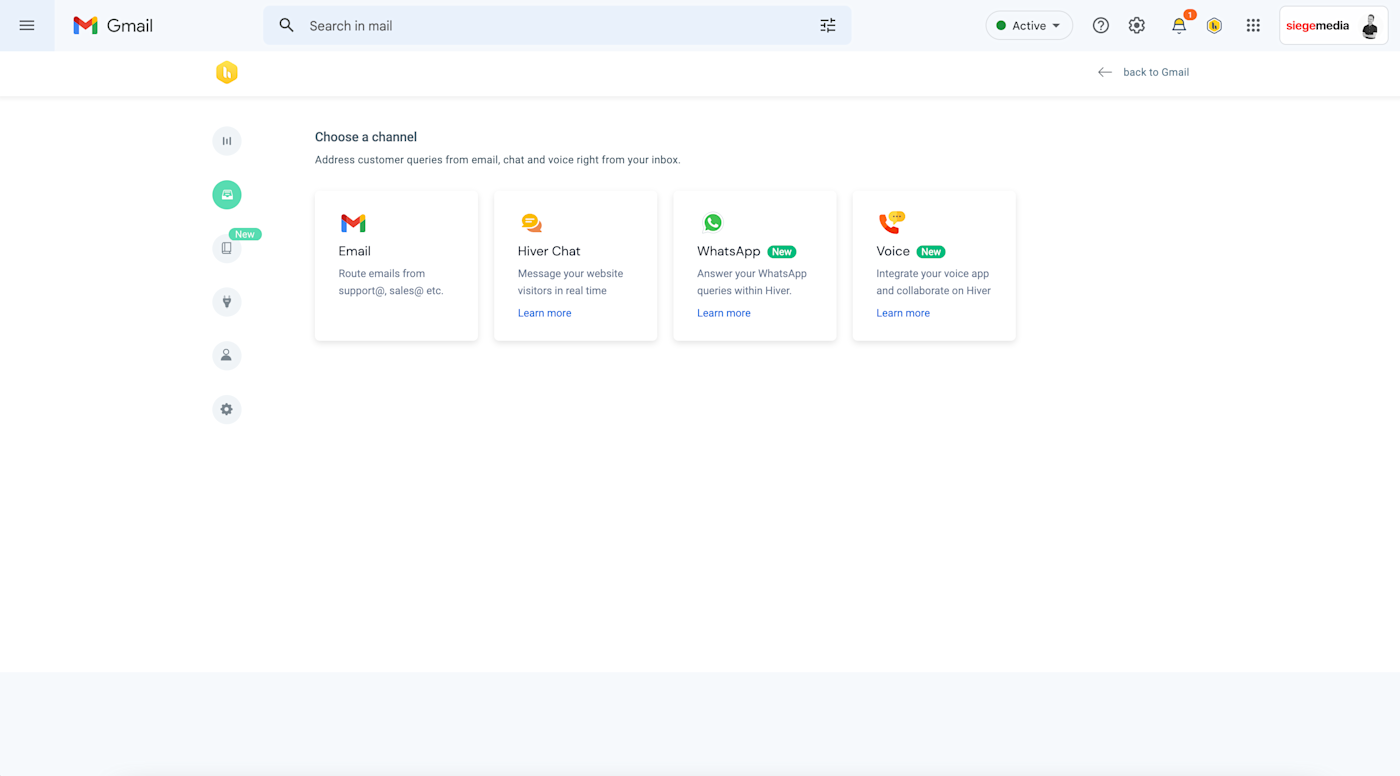
Task: Open the Support help icon
Action: click(x=1101, y=26)
